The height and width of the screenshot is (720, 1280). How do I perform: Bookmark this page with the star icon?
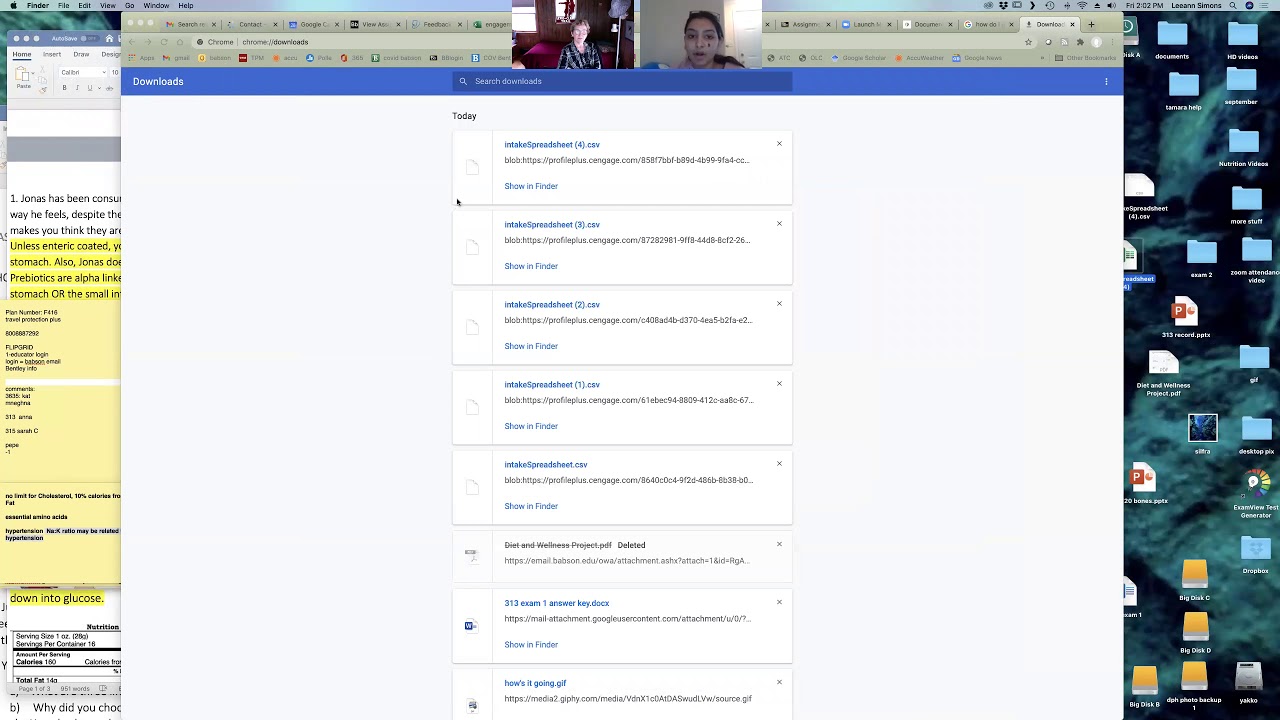click(x=1028, y=42)
